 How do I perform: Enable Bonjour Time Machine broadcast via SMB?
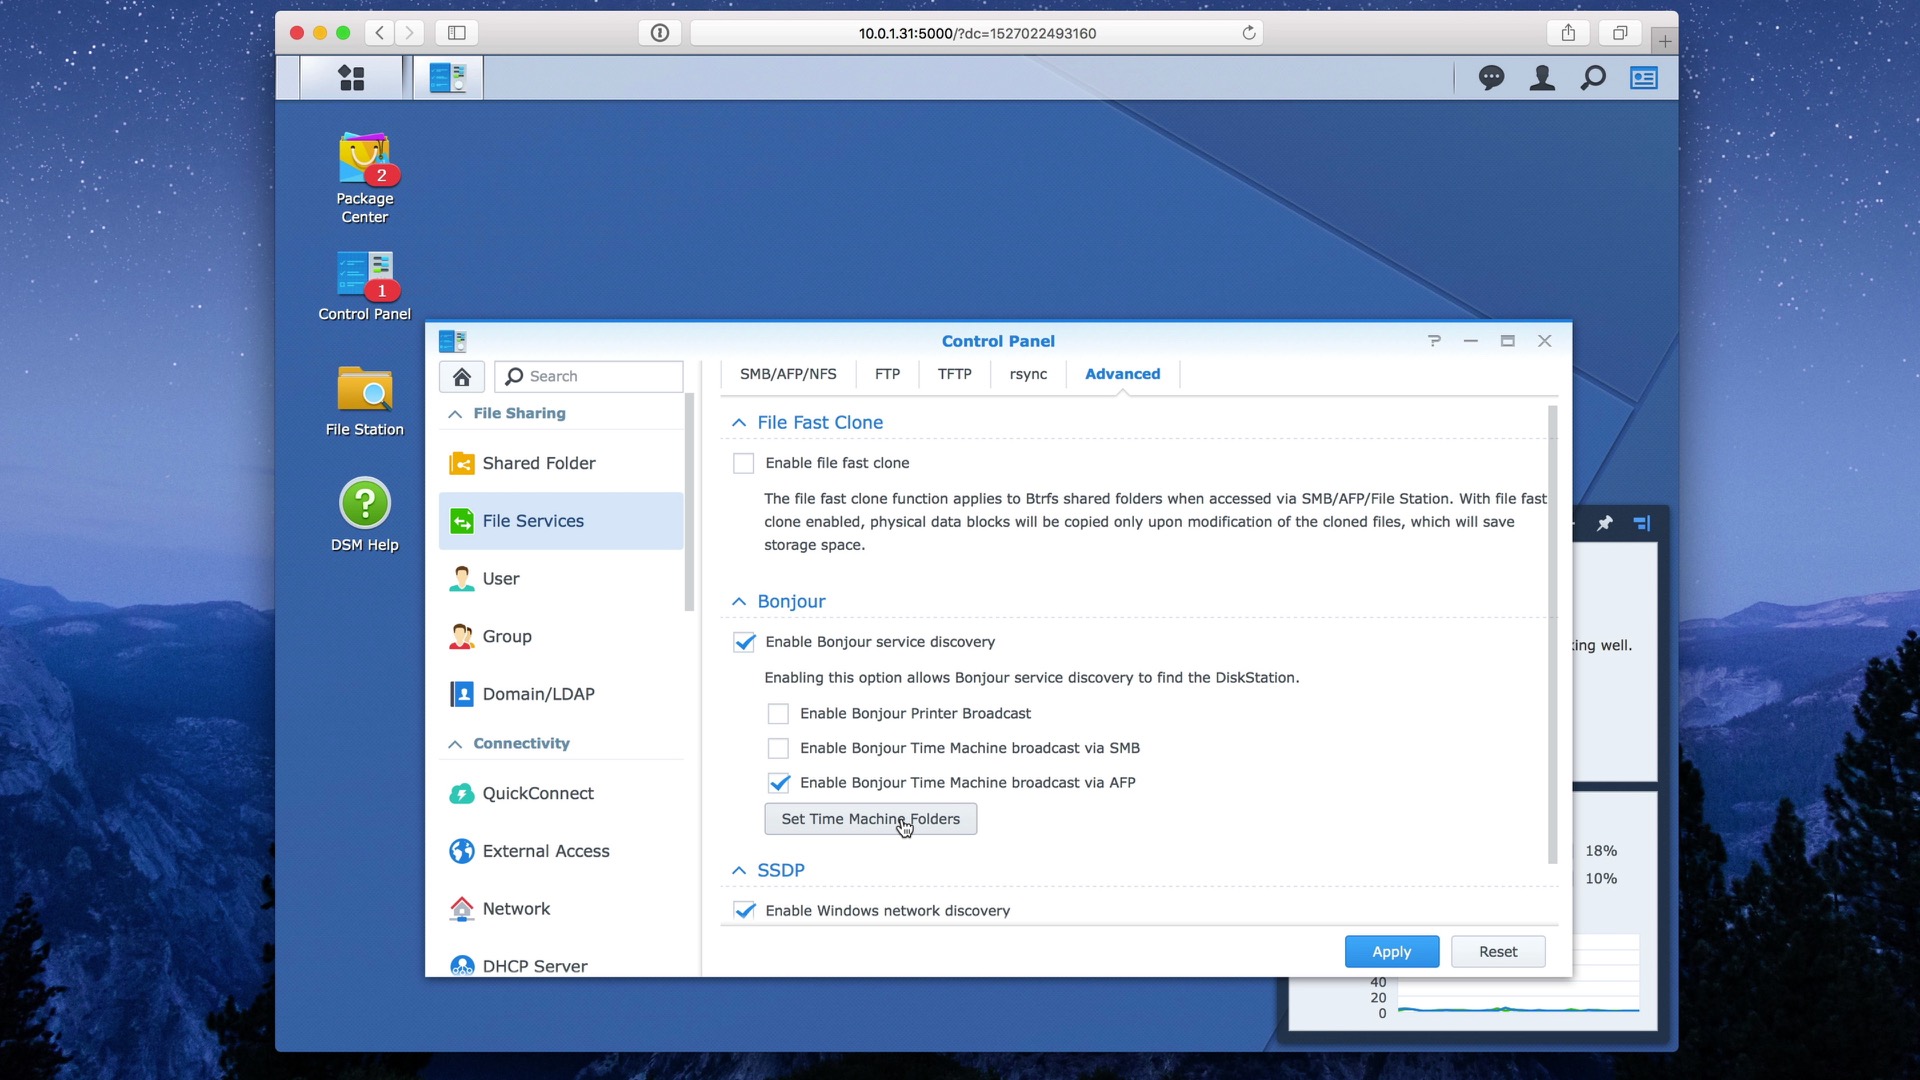coord(778,748)
